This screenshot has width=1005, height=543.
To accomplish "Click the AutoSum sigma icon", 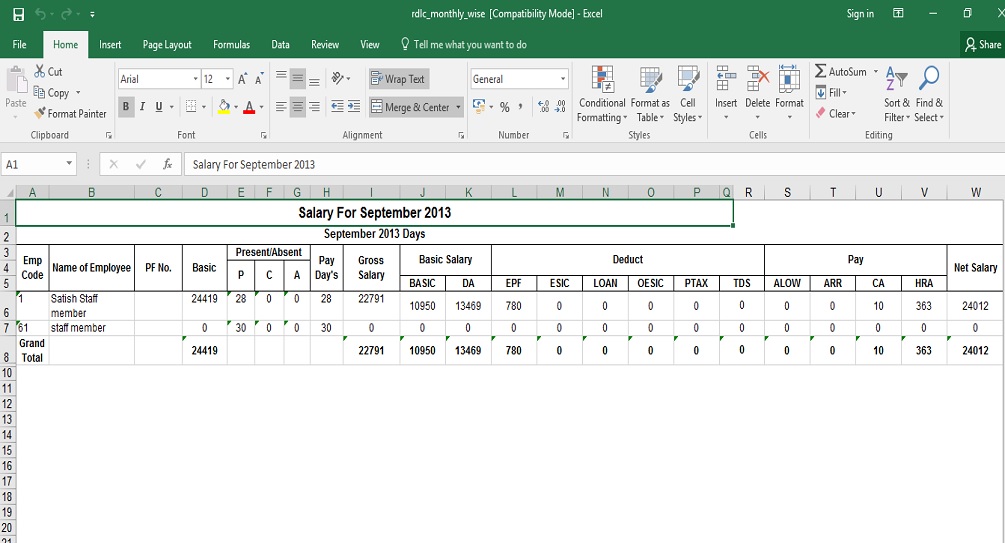I will [821, 72].
